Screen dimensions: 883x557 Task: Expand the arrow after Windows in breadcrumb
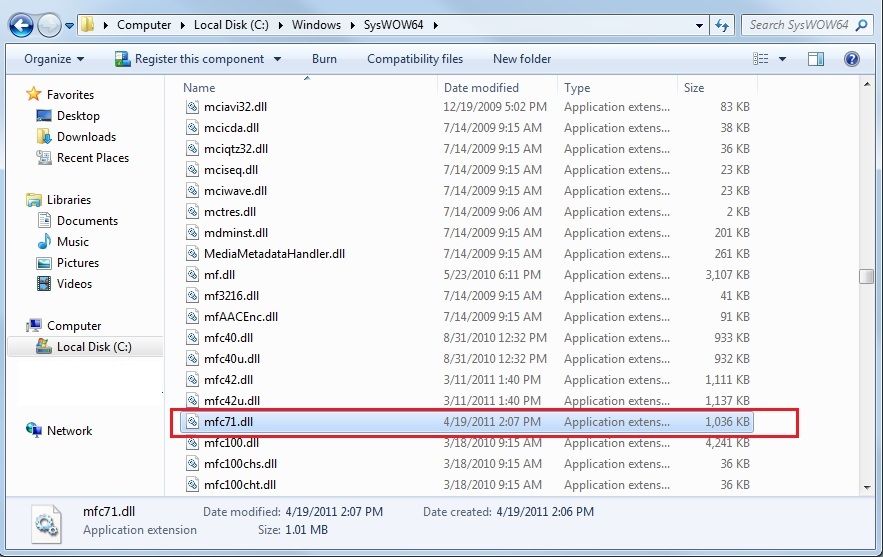pyautogui.click(x=352, y=25)
